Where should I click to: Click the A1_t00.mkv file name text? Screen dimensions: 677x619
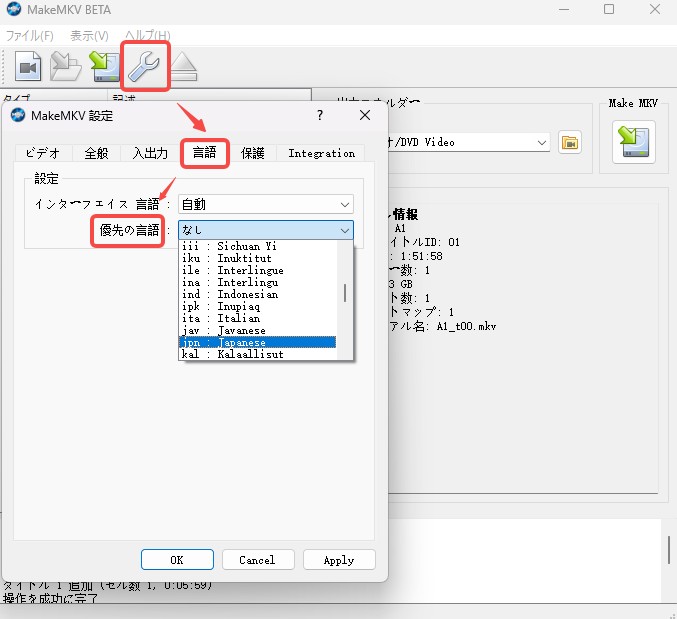pos(466,326)
